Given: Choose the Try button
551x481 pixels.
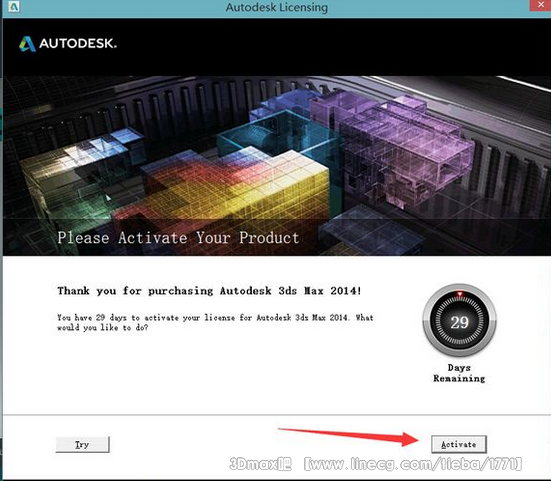Looking at the screenshot, I should [83, 444].
